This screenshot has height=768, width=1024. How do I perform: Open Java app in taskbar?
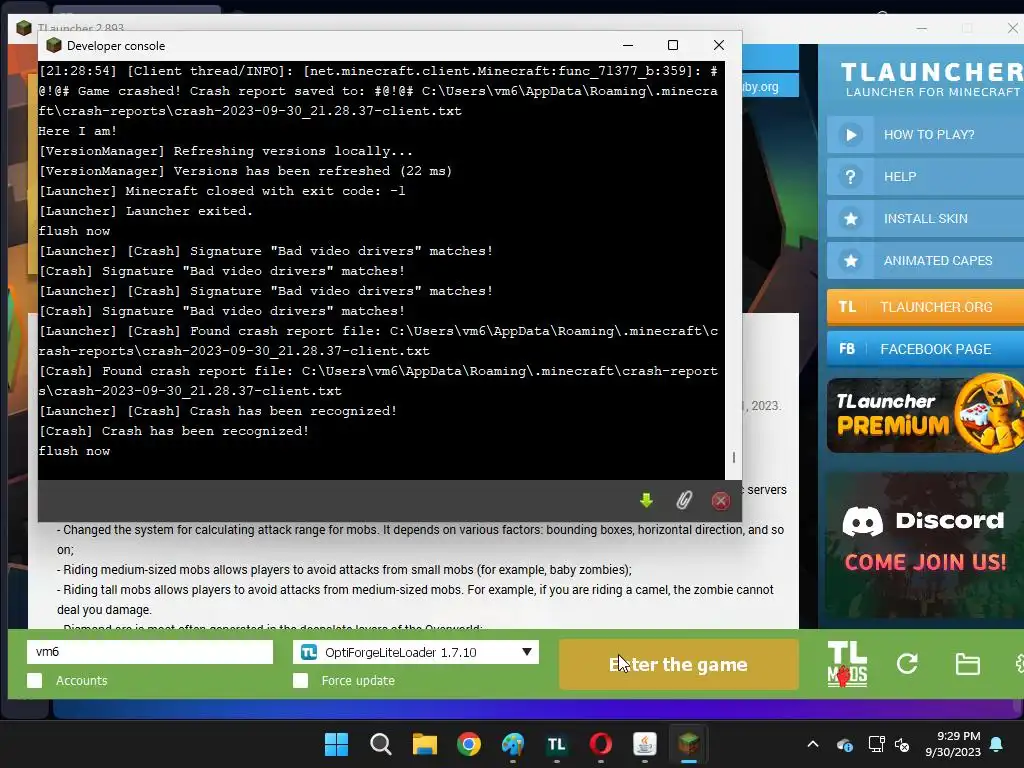(x=645, y=744)
